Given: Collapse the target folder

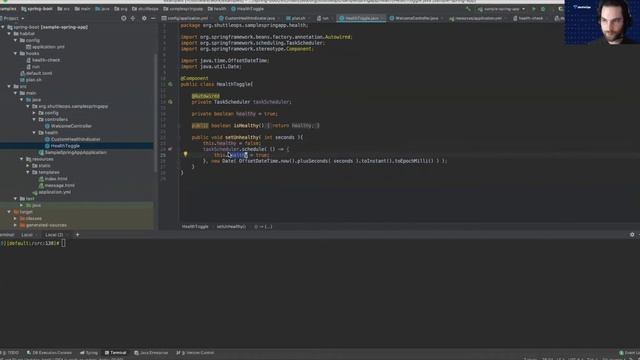Looking at the screenshot, I should [x=9, y=212].
